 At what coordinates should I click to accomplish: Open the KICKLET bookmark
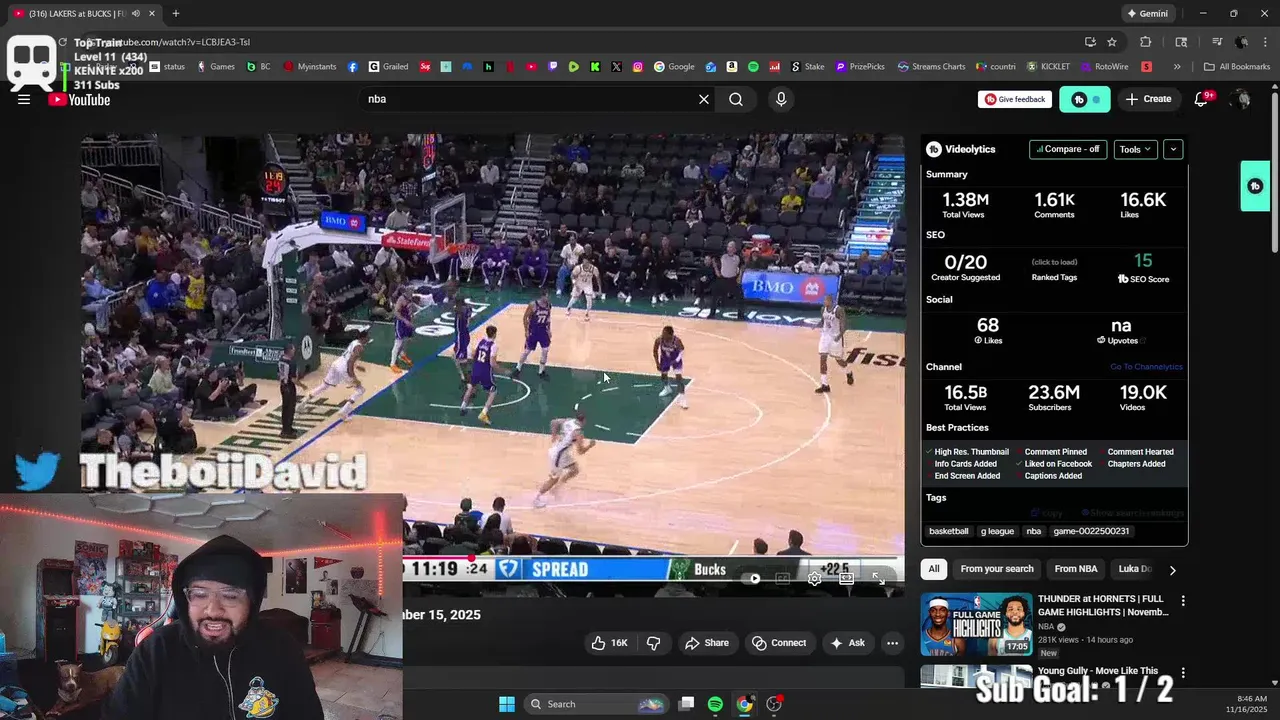1048,67
